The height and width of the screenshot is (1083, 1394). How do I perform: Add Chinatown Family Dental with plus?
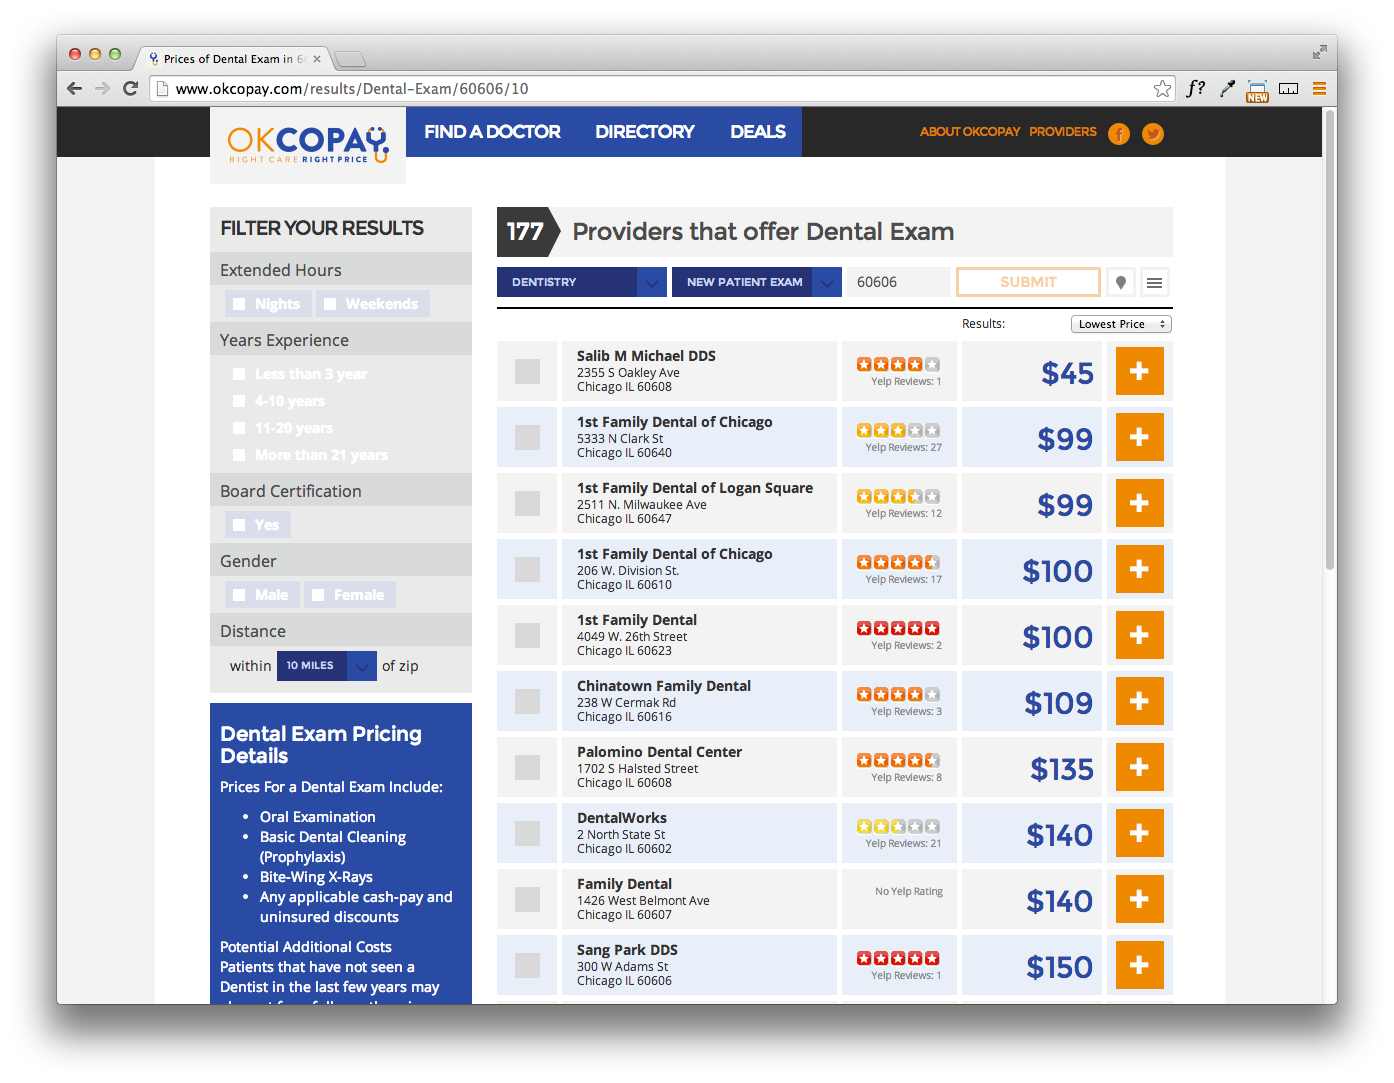[1139, 701]
